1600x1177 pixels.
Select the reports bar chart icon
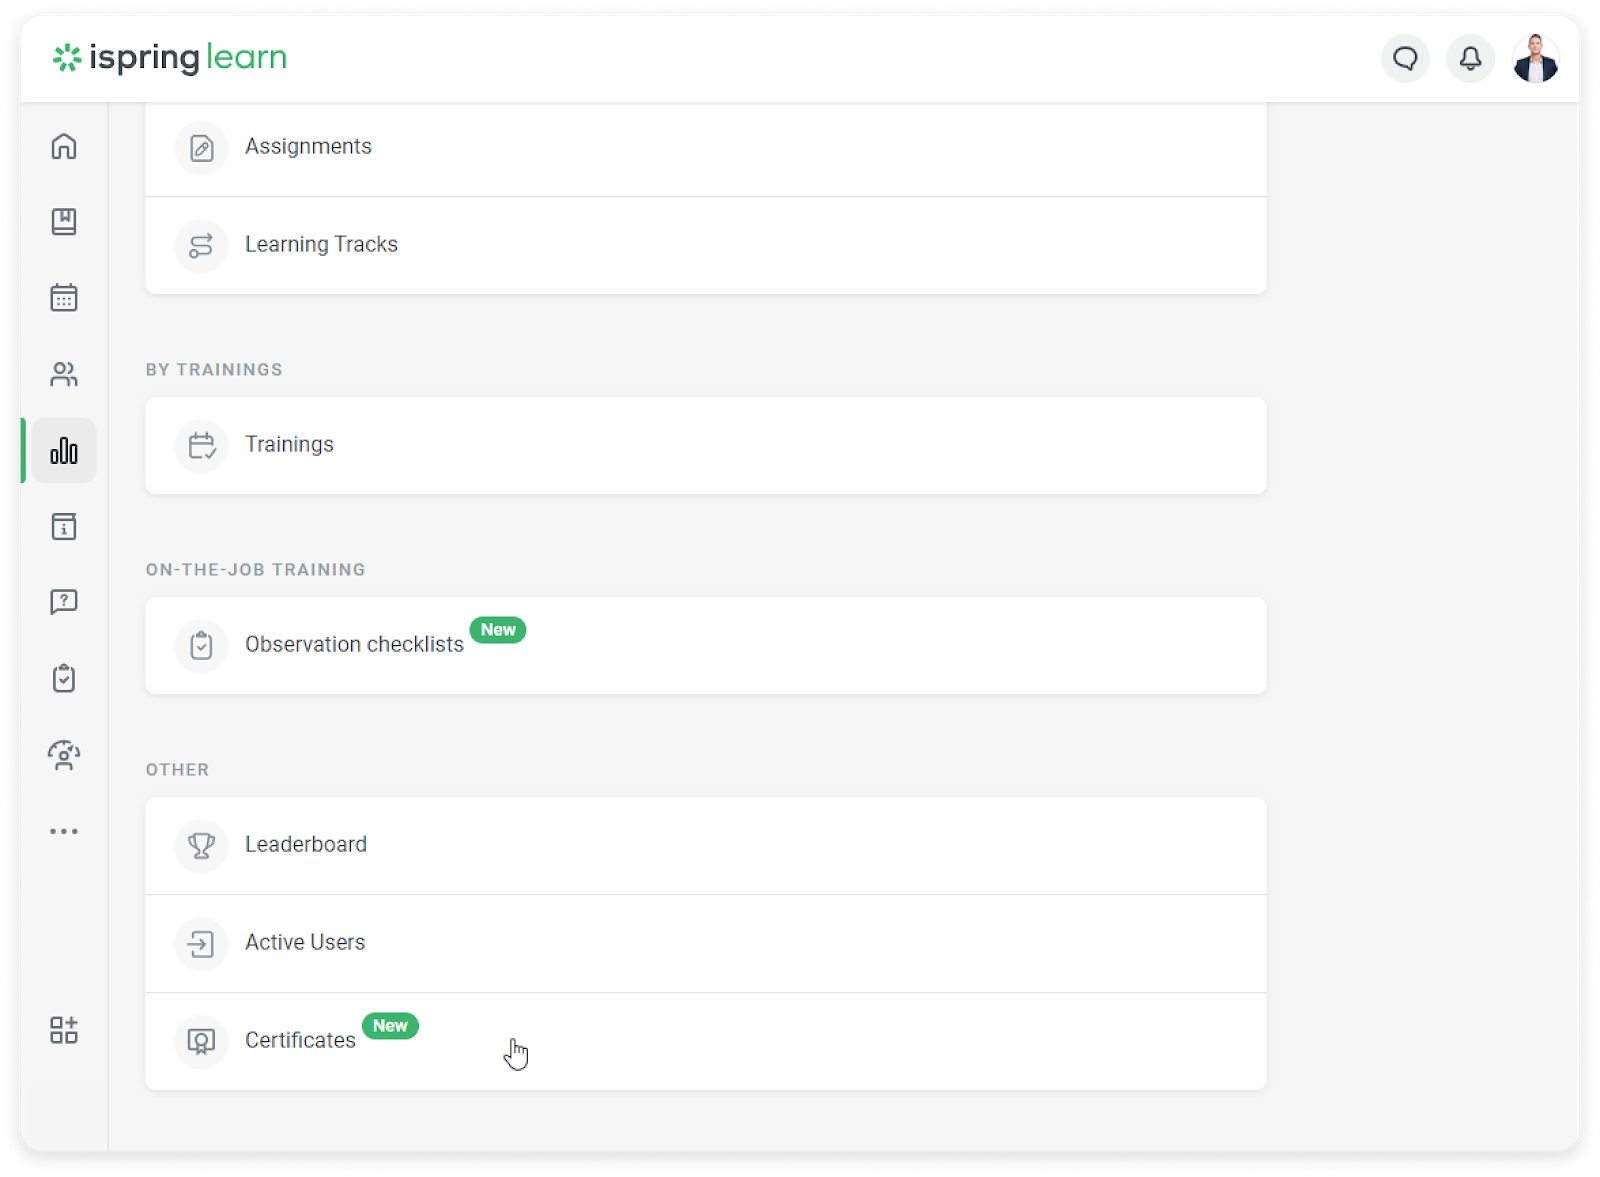[64, 451]
